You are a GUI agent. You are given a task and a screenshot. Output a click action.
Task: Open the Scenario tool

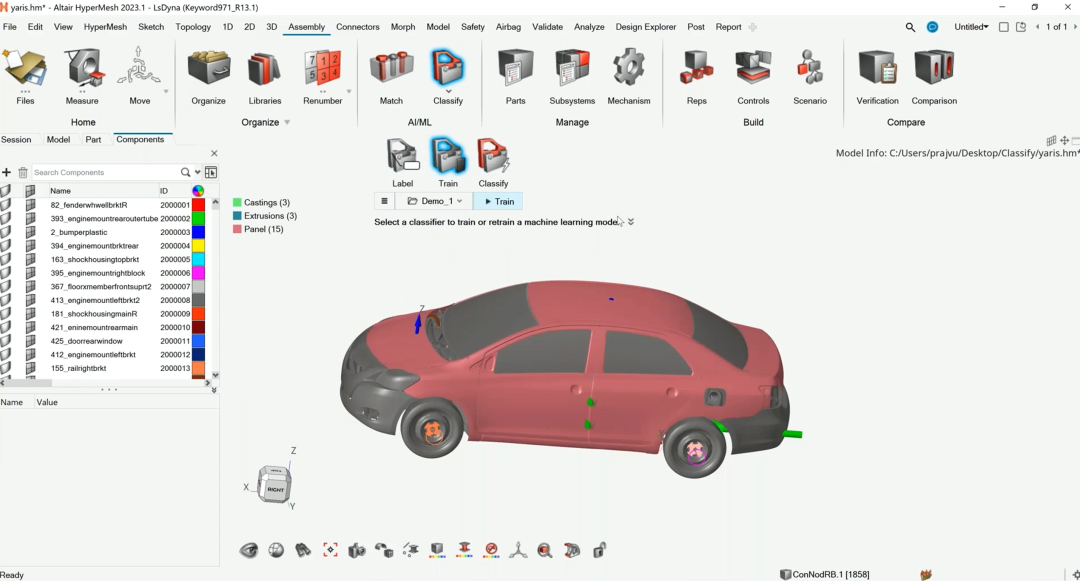coord(810,76)
